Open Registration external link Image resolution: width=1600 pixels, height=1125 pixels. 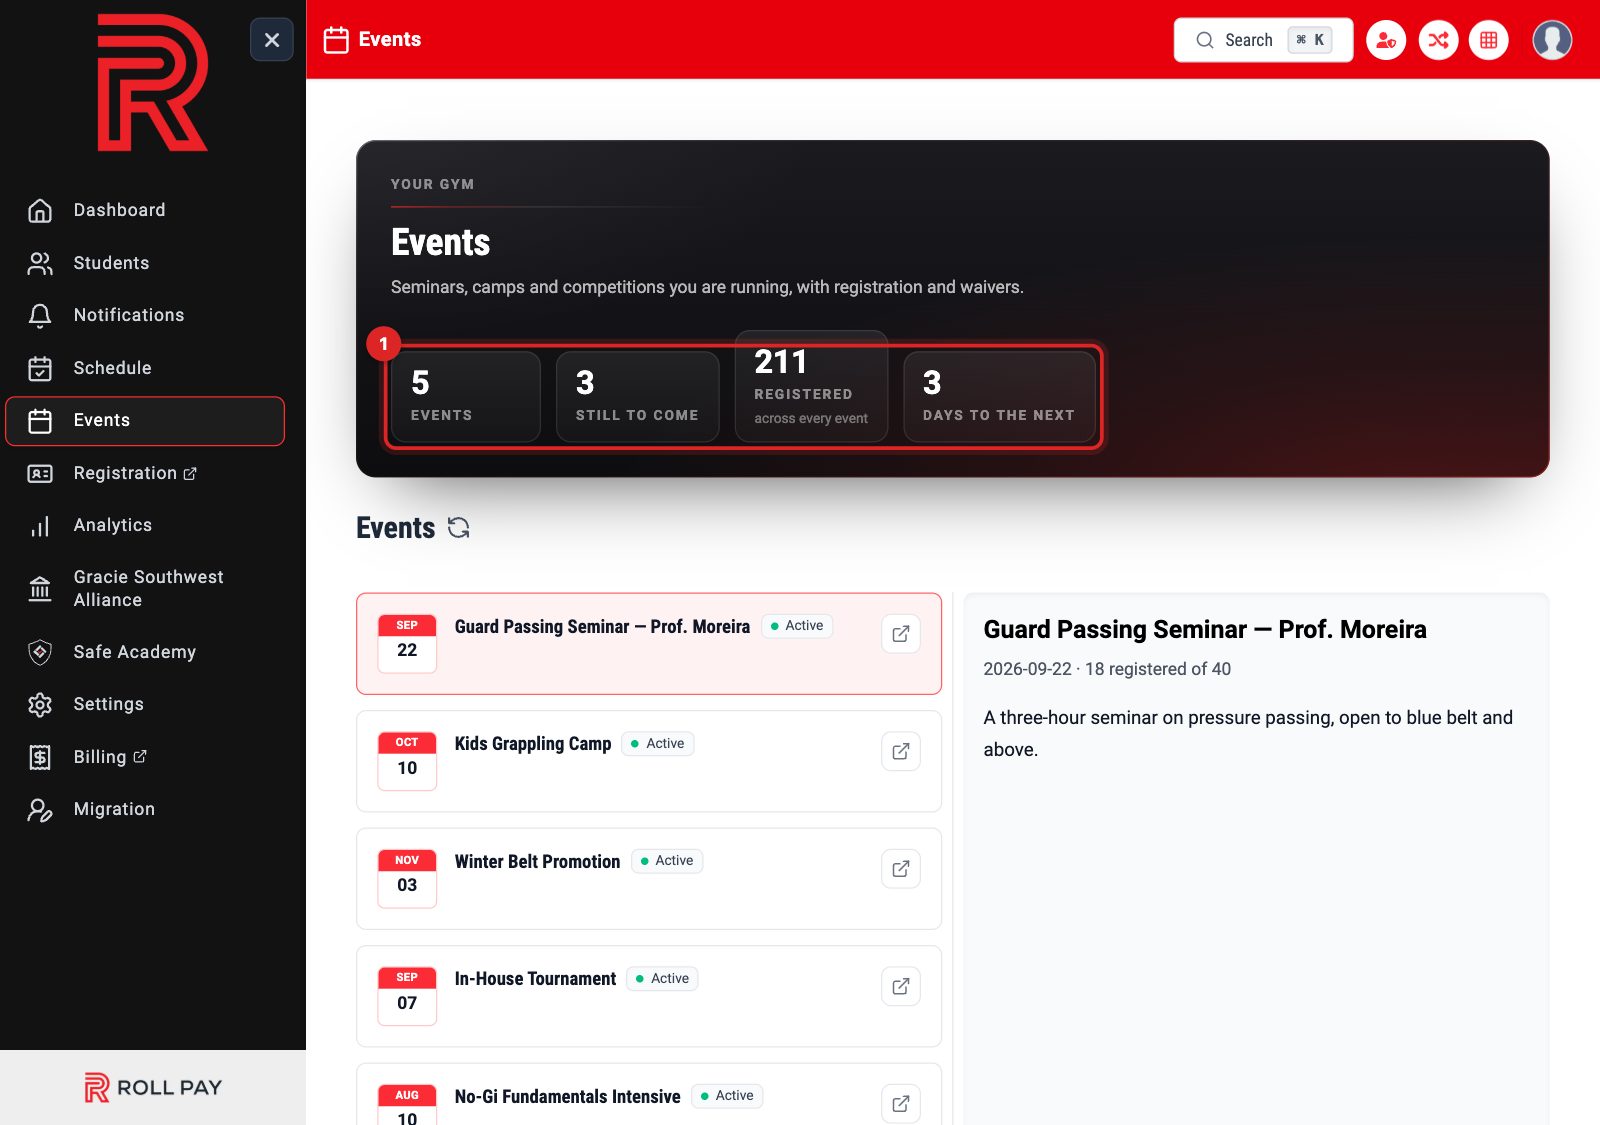click(145, 473)
